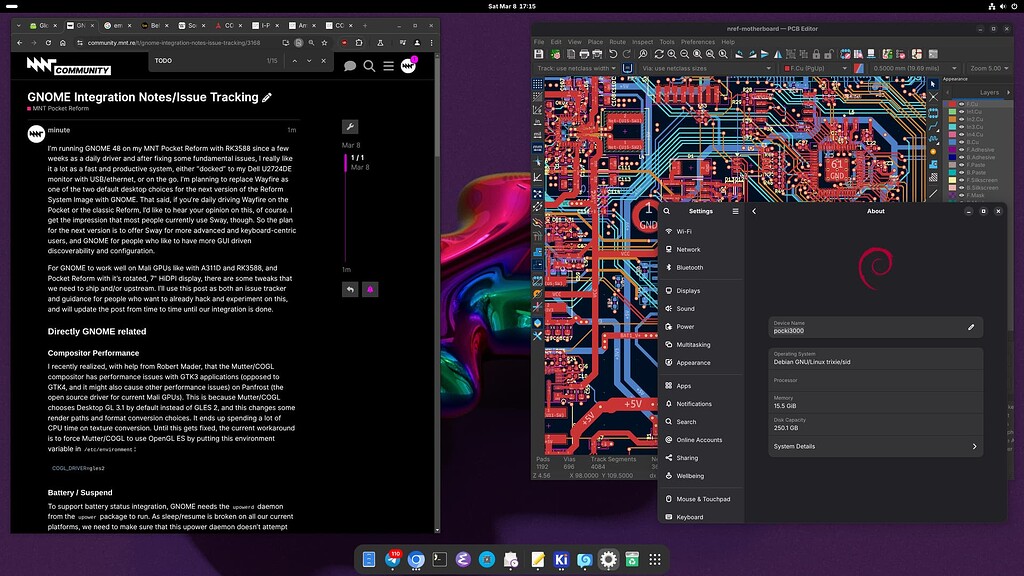Click the wrench admin icon beside the post
The height and width of the screenshot is (576, 1024).
pyautogui.click(x=349, y=127)
